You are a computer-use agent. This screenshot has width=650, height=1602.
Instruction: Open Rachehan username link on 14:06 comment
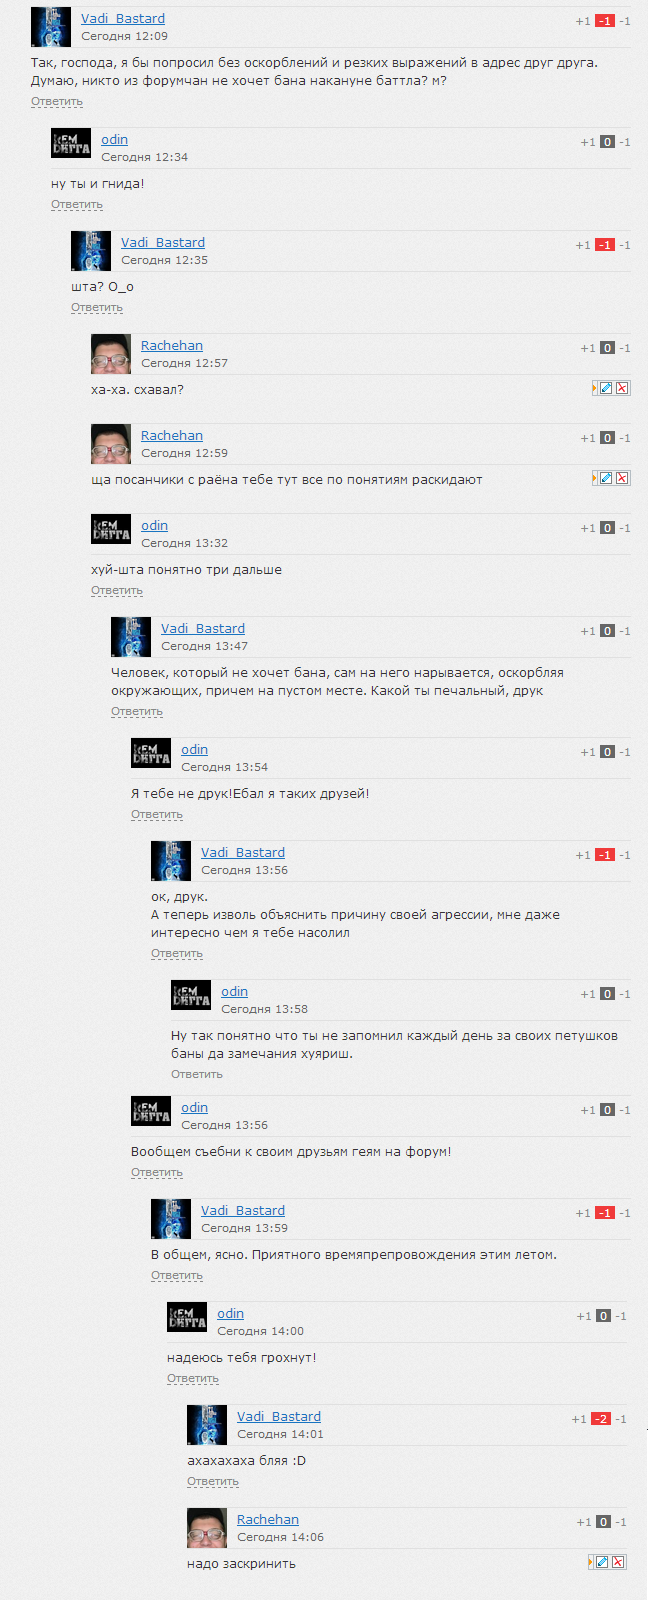click(x=268, y=1519)
